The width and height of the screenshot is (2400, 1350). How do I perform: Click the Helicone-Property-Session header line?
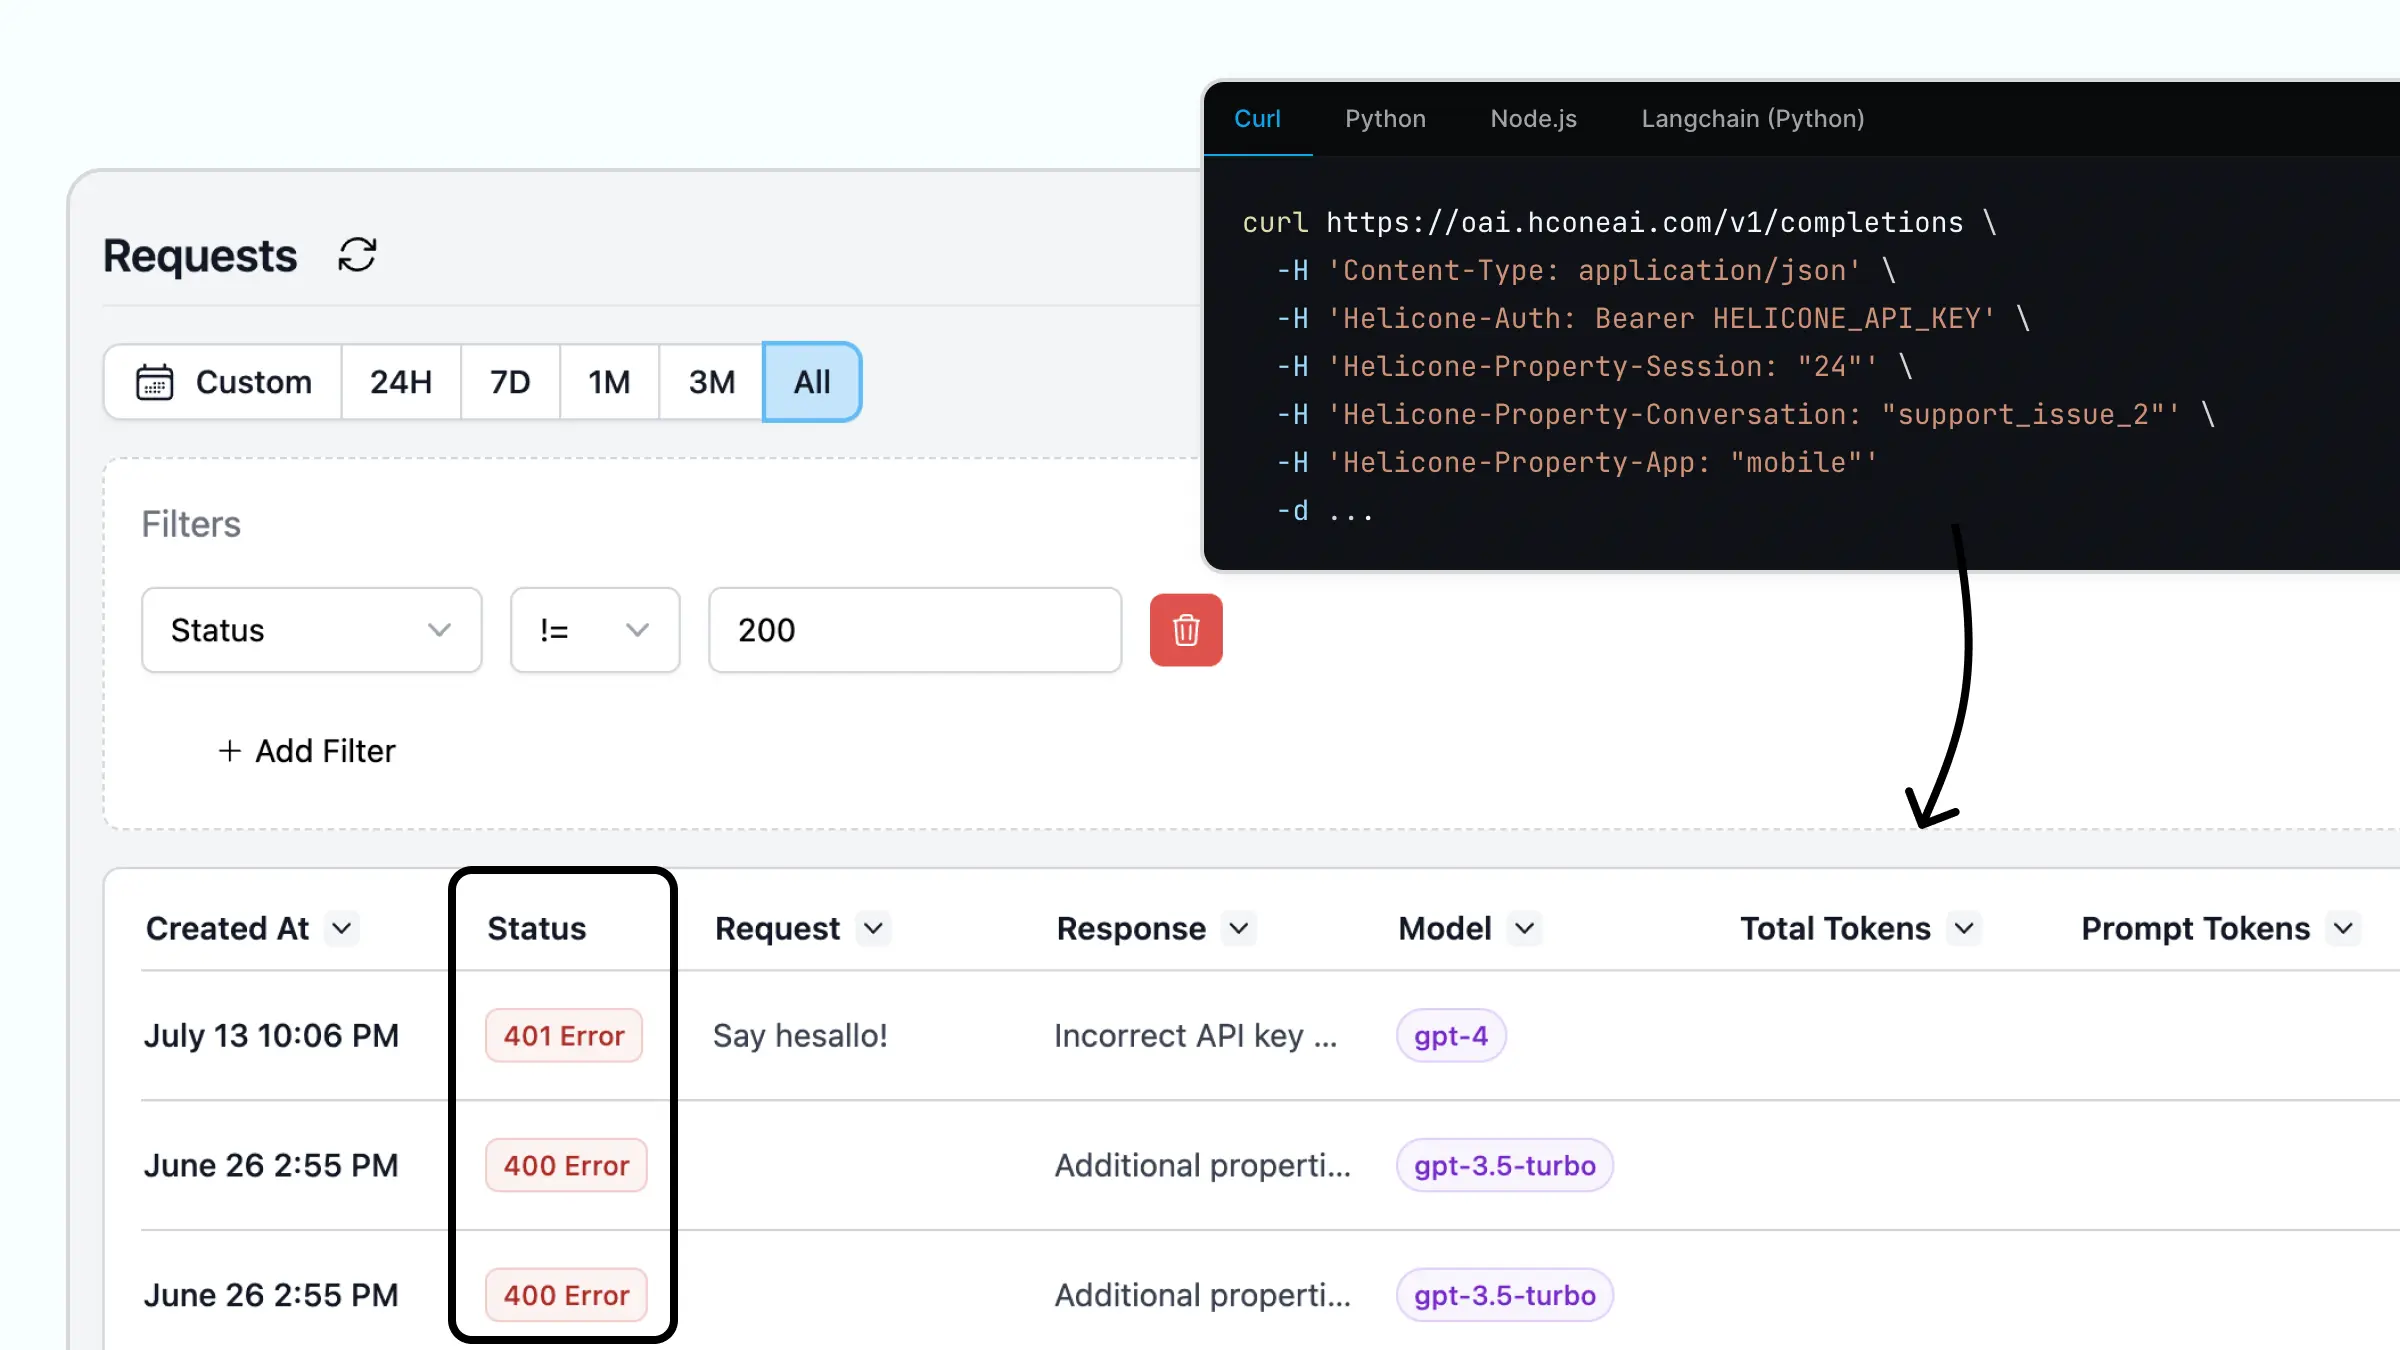click(1595, 366)
